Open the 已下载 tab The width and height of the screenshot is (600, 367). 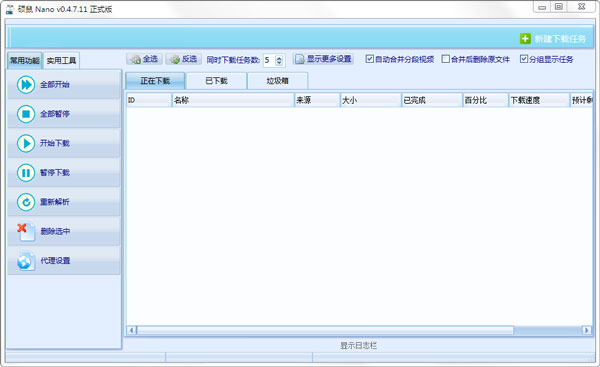coord(216,81)
